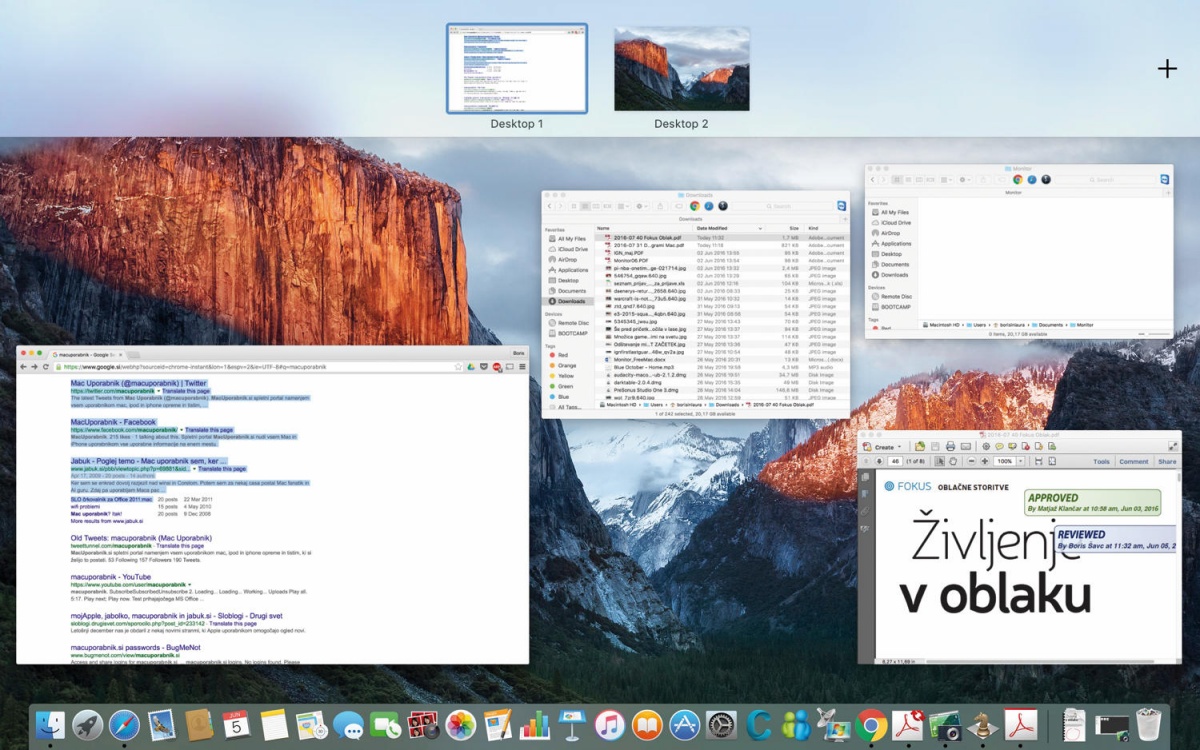Click Green tag in Downloads sidebar
This screenshot has height=750, width=1200.
pyautogui.click(x=560, y=386)
